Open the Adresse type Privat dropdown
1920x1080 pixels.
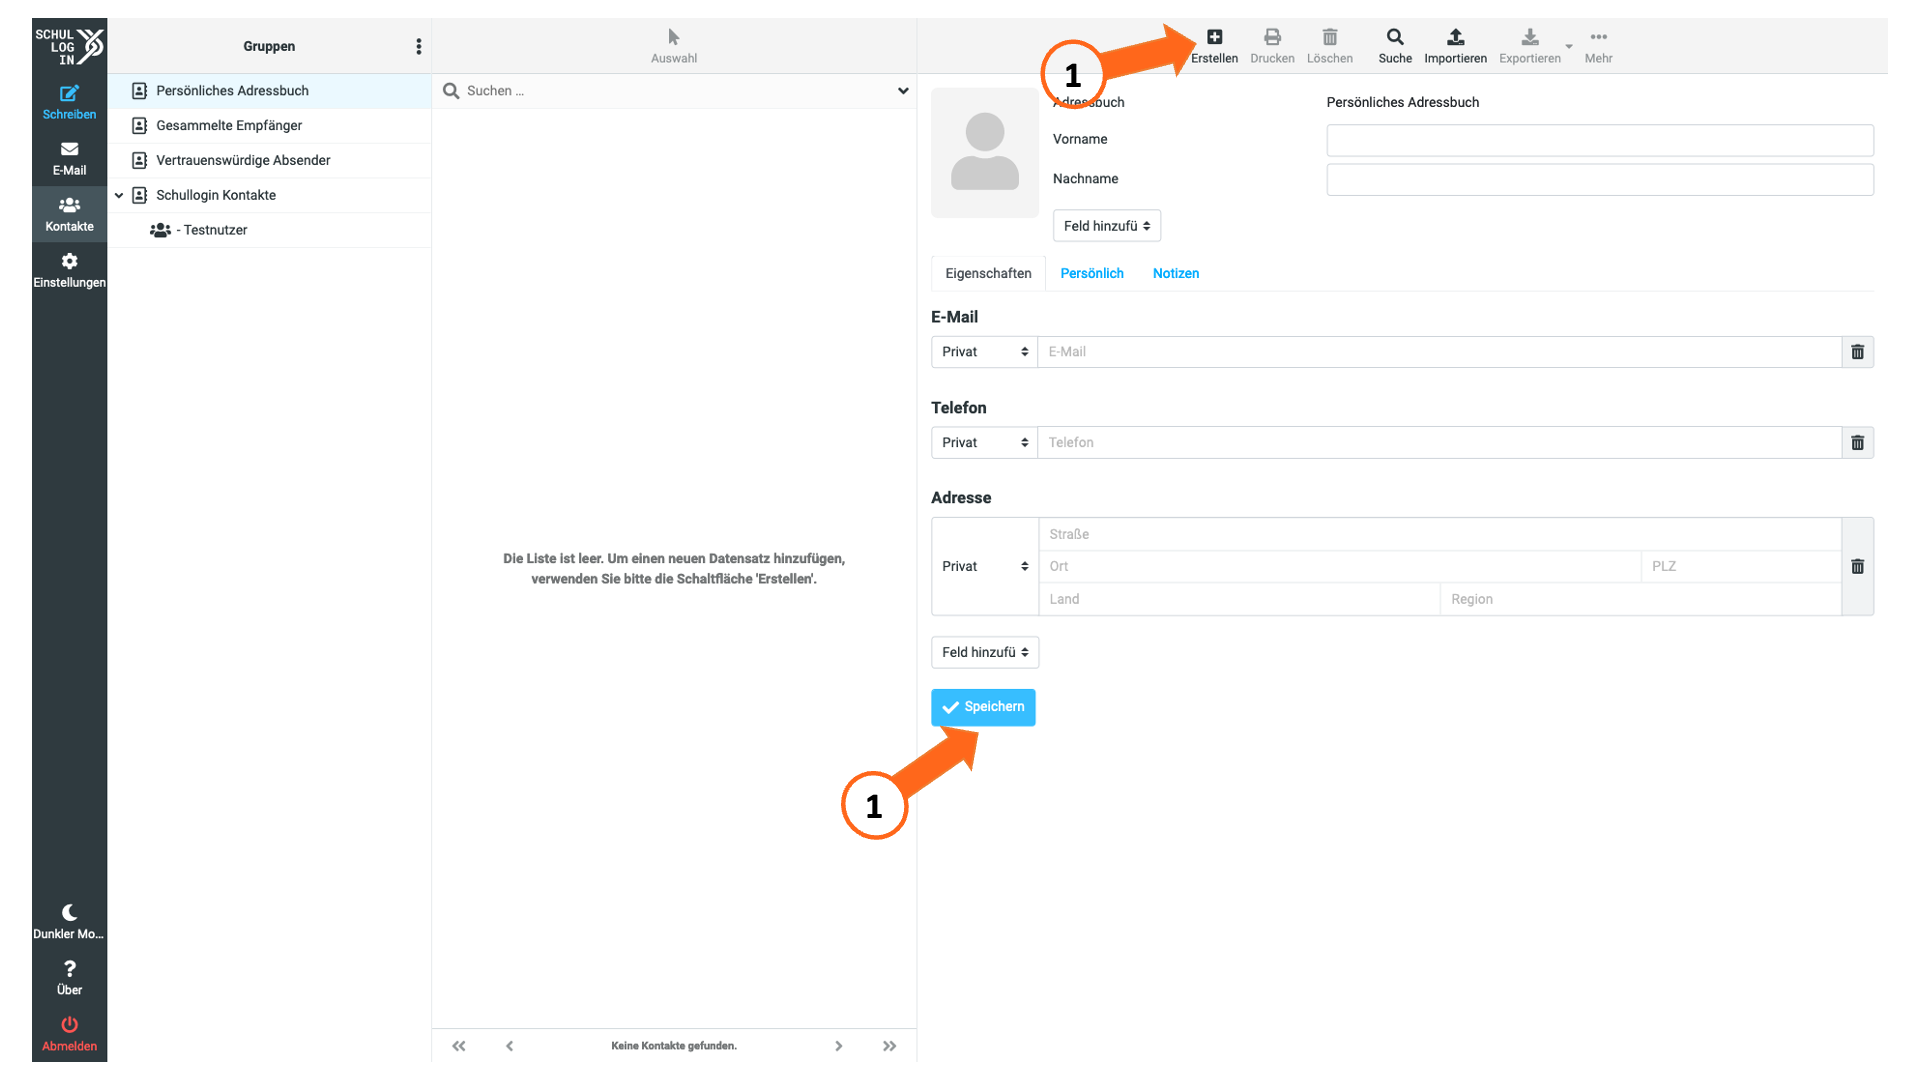(984, 566)
